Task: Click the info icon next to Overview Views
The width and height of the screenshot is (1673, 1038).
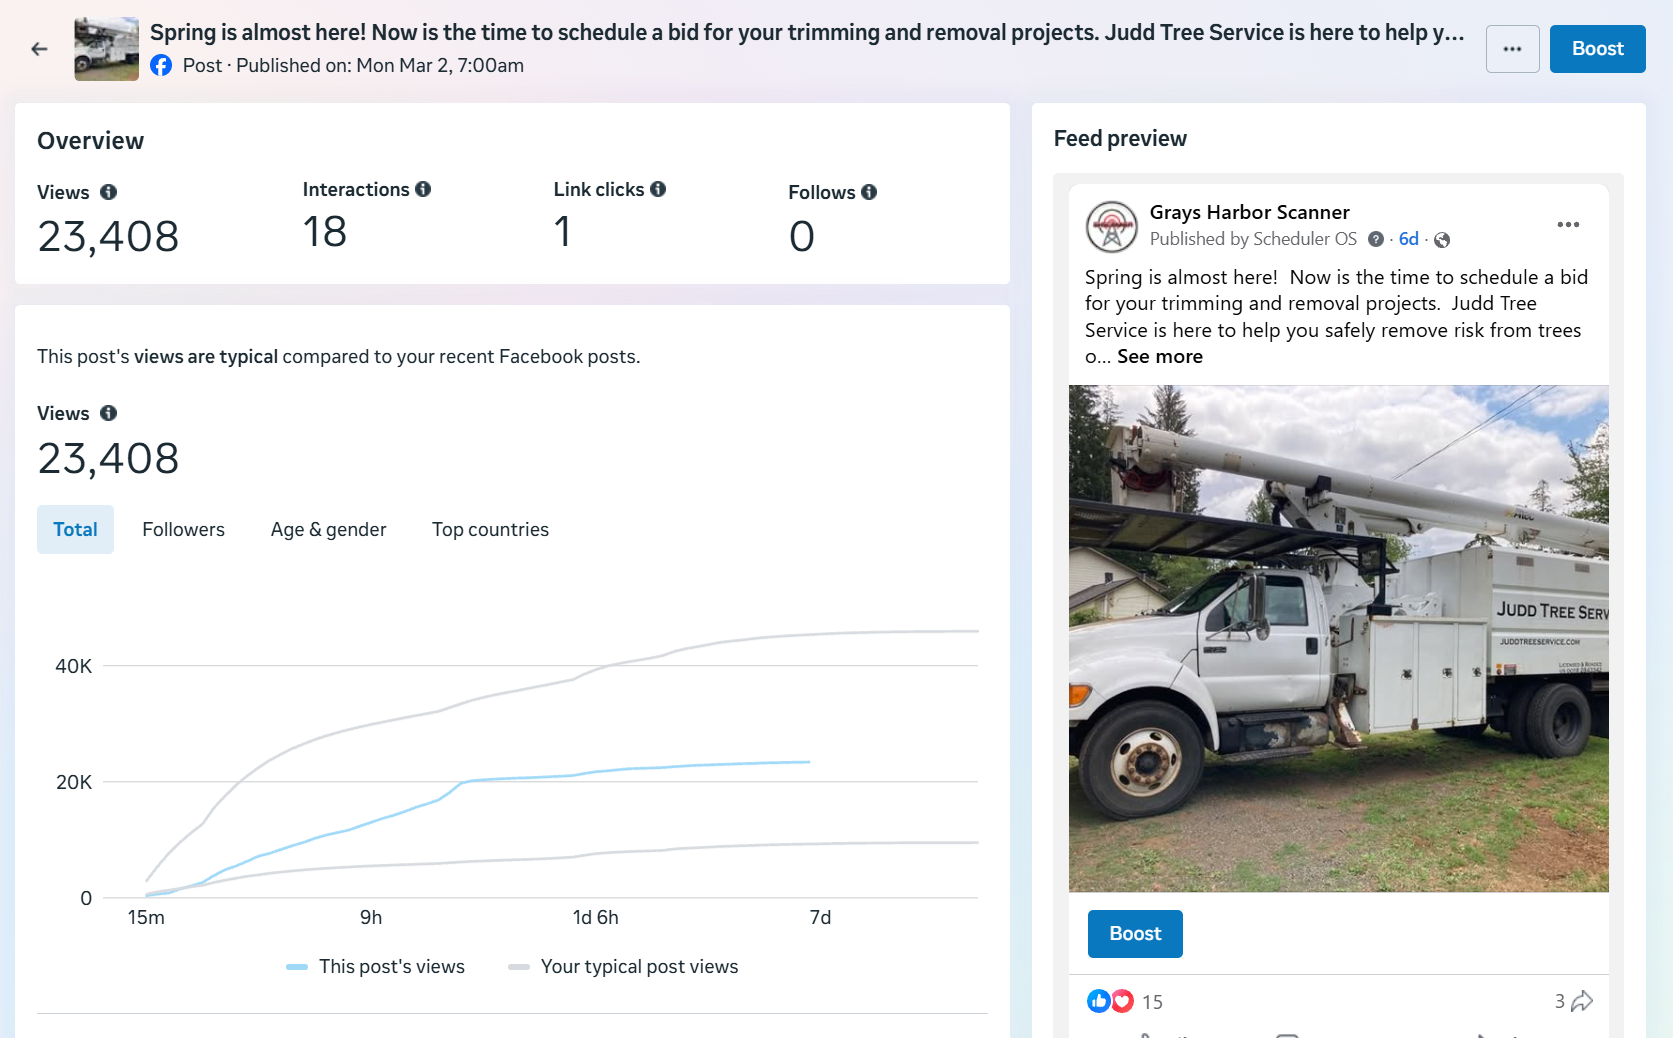Action: pyautogui.click(x=109, y=192)
